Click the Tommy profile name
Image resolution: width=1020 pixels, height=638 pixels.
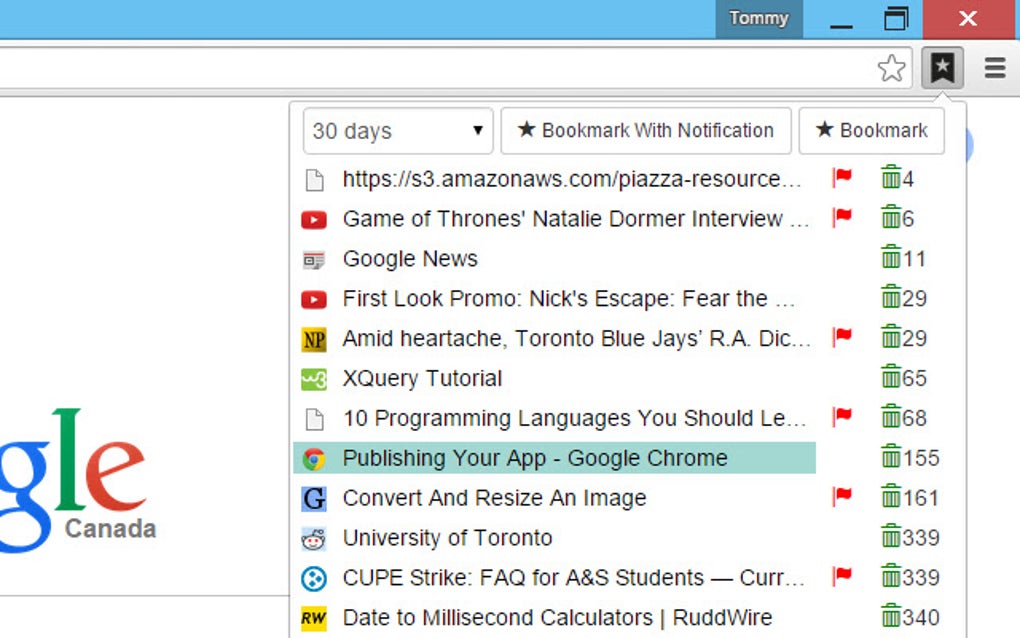(x=758, y=18)
